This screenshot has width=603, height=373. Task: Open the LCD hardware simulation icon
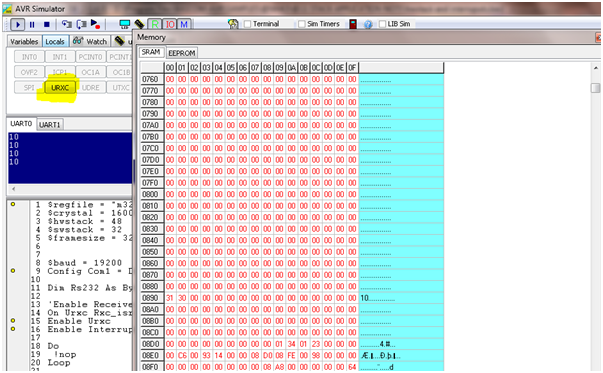tap(125, 25)
